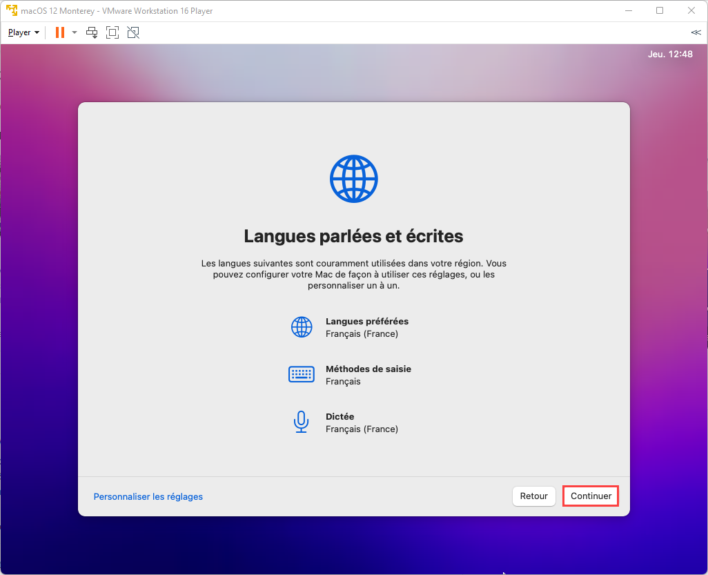This screenshot has height=575, width=708.
Task: Click the large blue globe icon
Action: (354, 179)
